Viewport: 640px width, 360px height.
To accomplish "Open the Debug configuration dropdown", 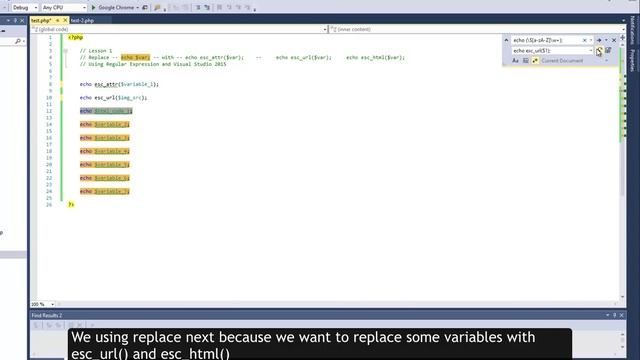I will 24,7.
